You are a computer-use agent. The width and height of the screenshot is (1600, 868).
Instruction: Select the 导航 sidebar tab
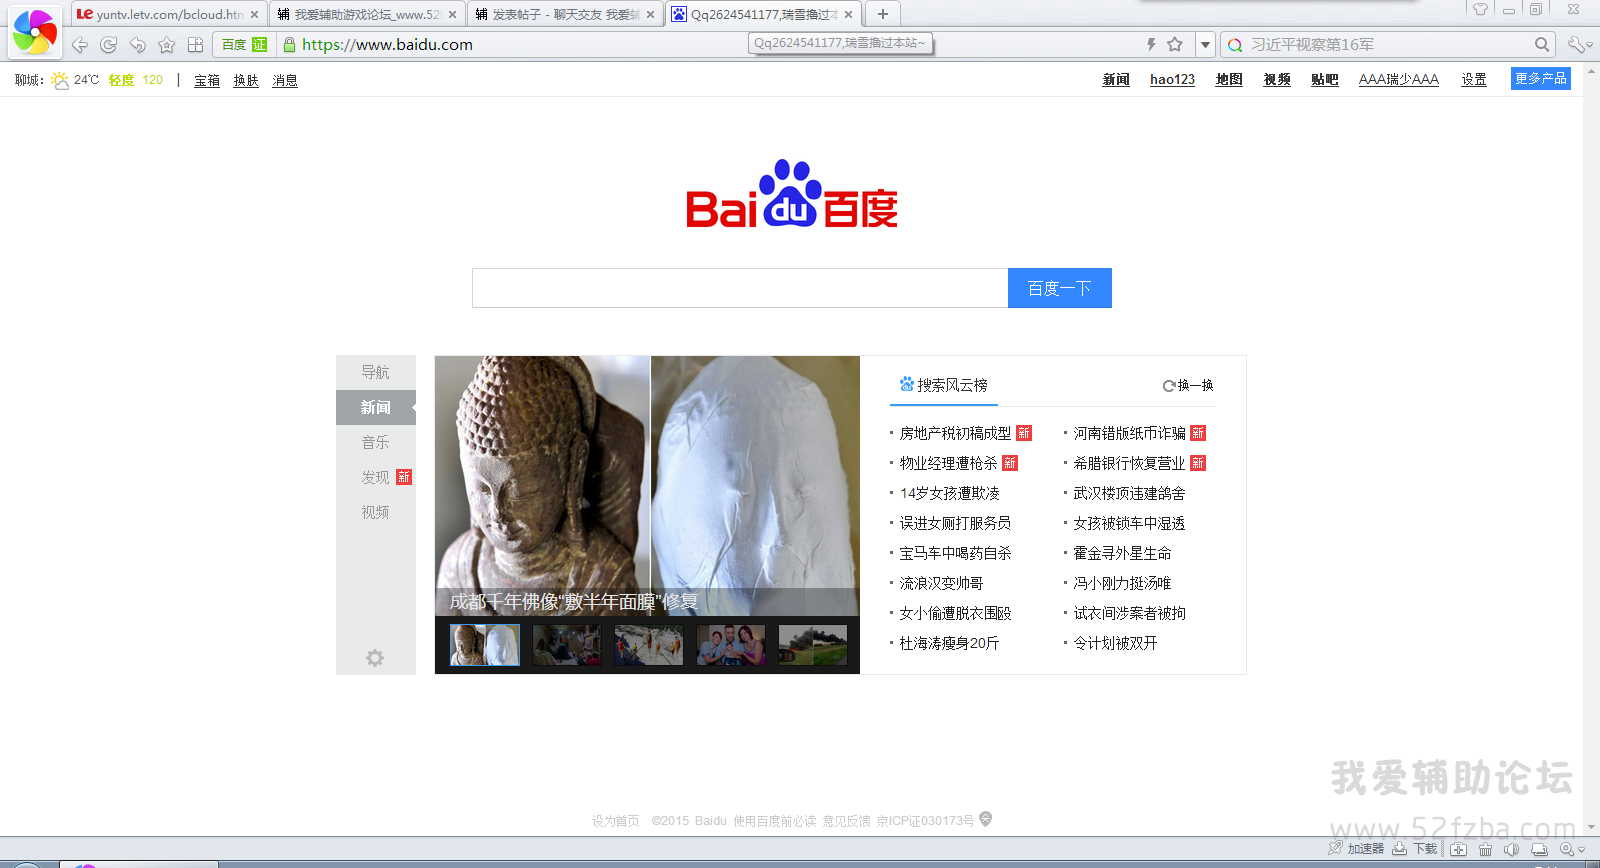click(376, 372)
